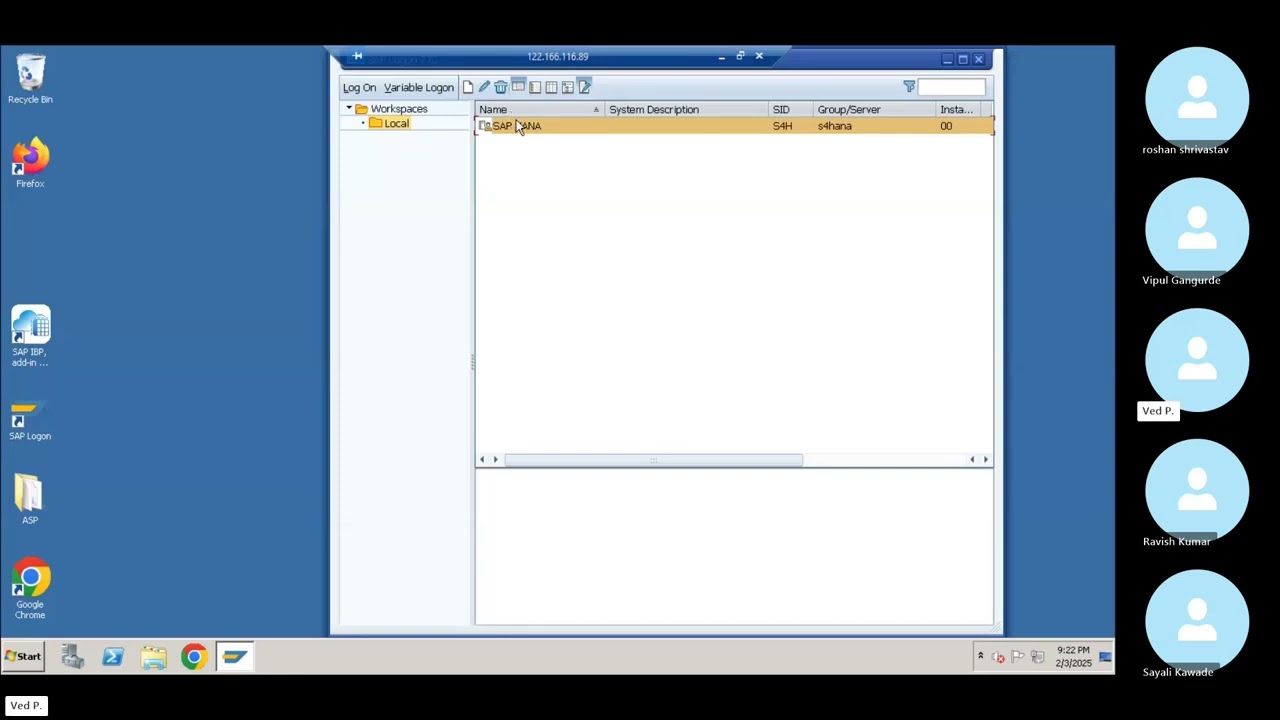Open Windows Explorer from the taskbar
1280x720 pixels.
[153, 657]
